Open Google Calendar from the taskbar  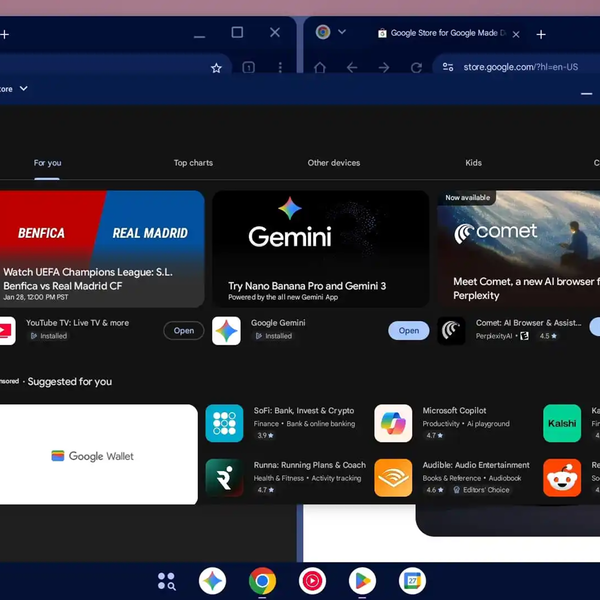point(412,580)
